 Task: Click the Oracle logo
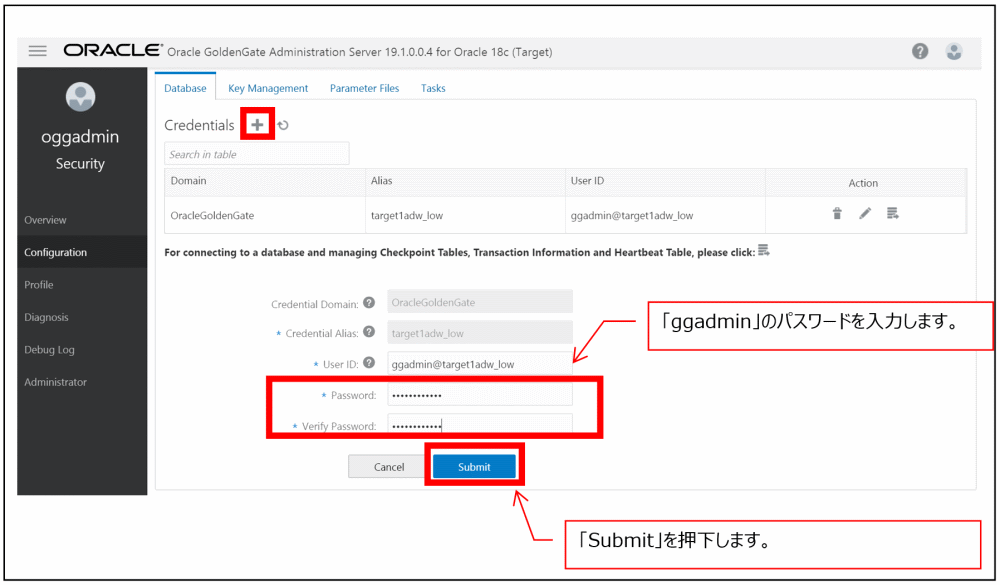coord(113,50)
